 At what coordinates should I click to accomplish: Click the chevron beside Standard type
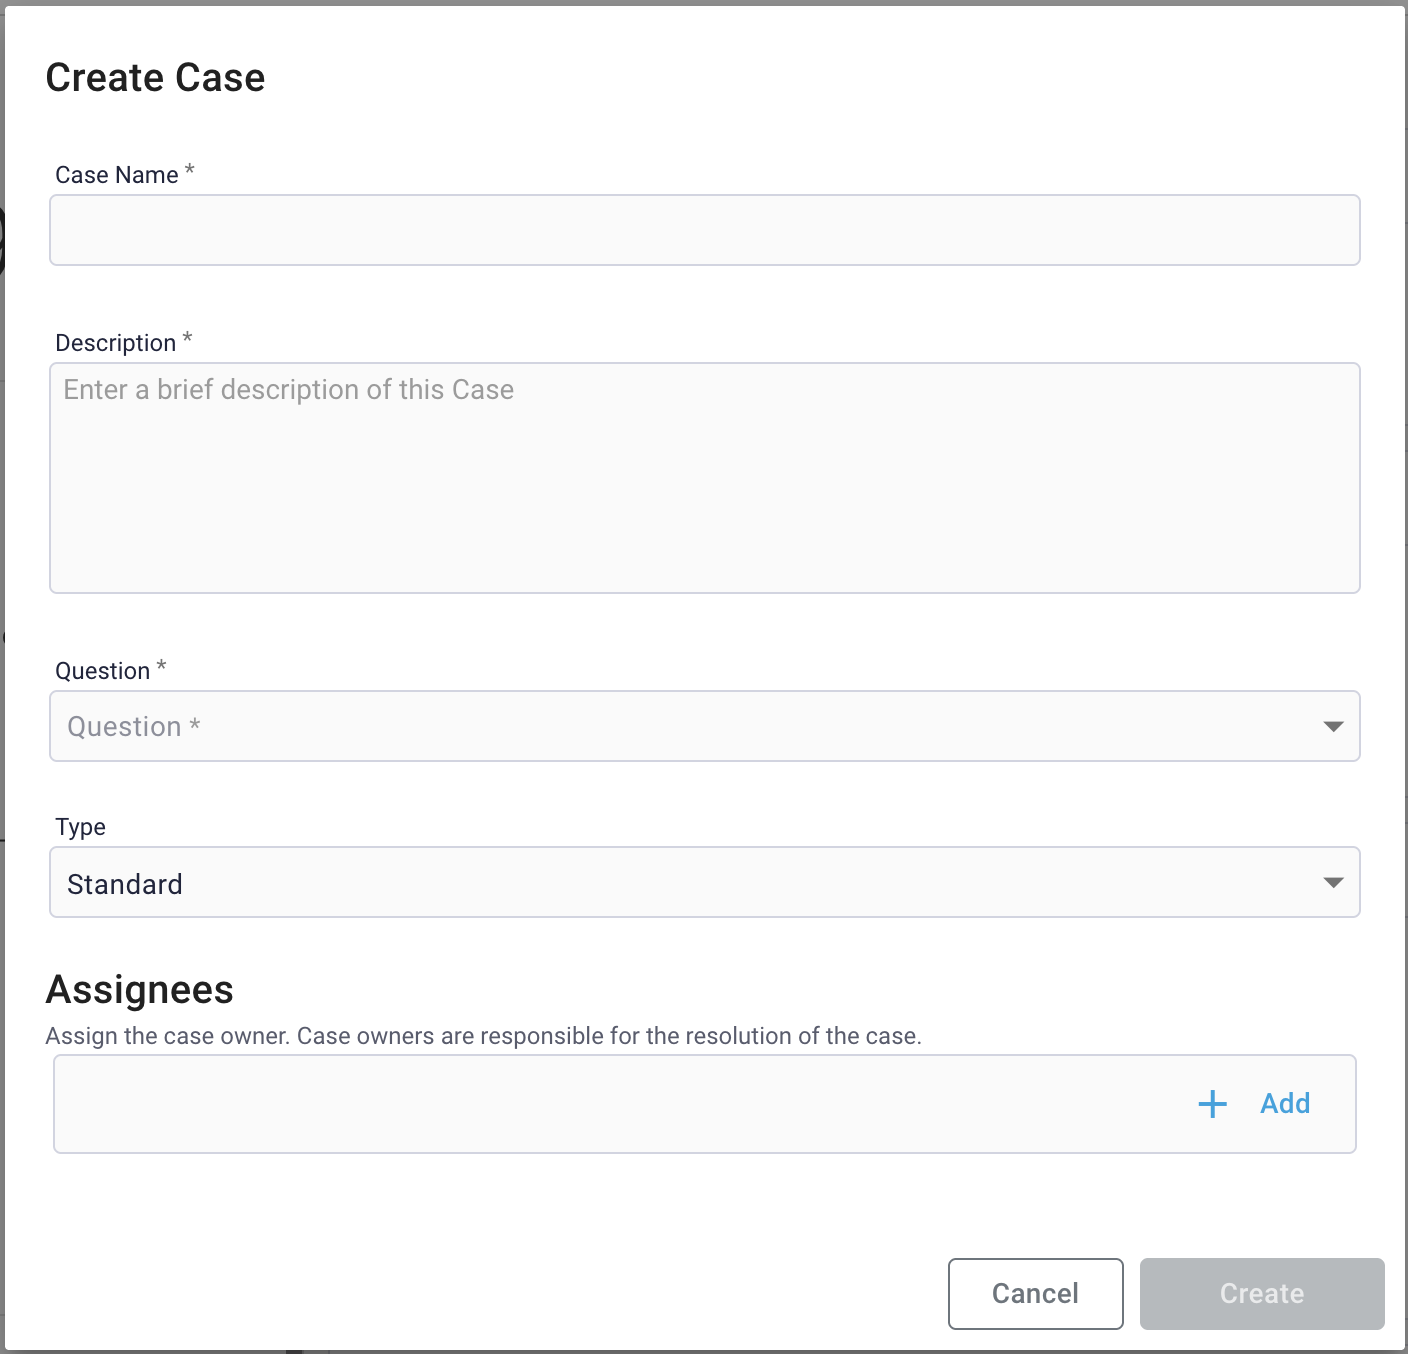[x=1332, y=882]
